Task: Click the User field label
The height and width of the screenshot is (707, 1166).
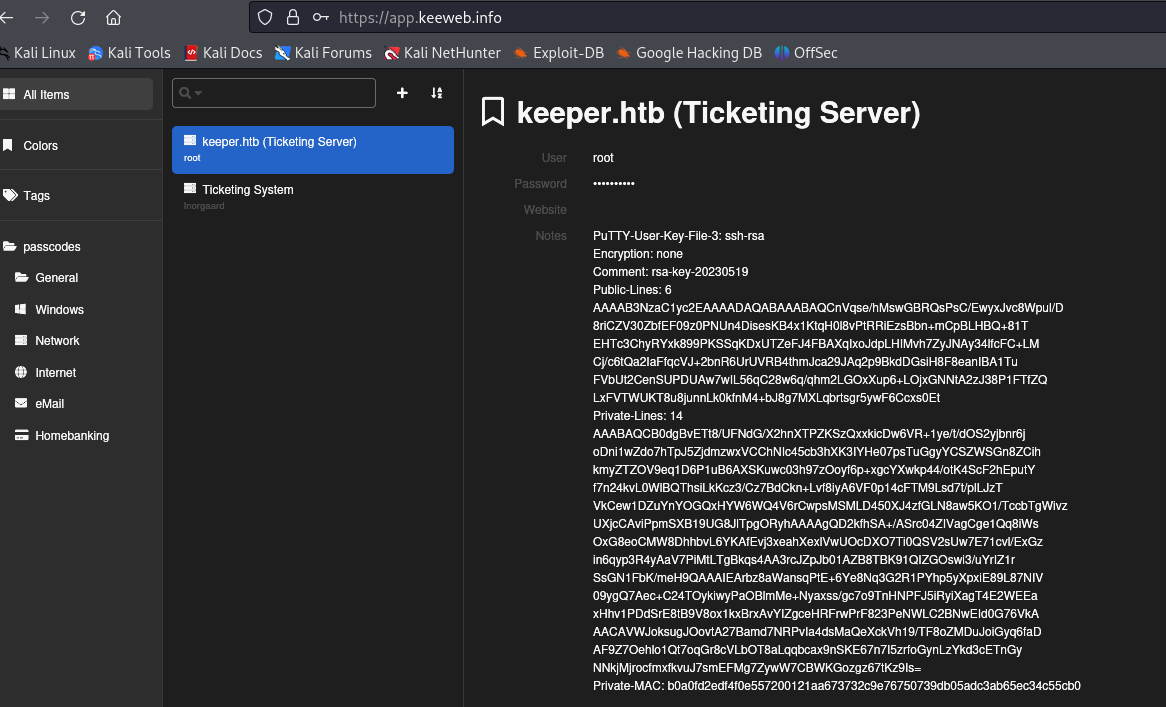Action: [x=554, y=158]
